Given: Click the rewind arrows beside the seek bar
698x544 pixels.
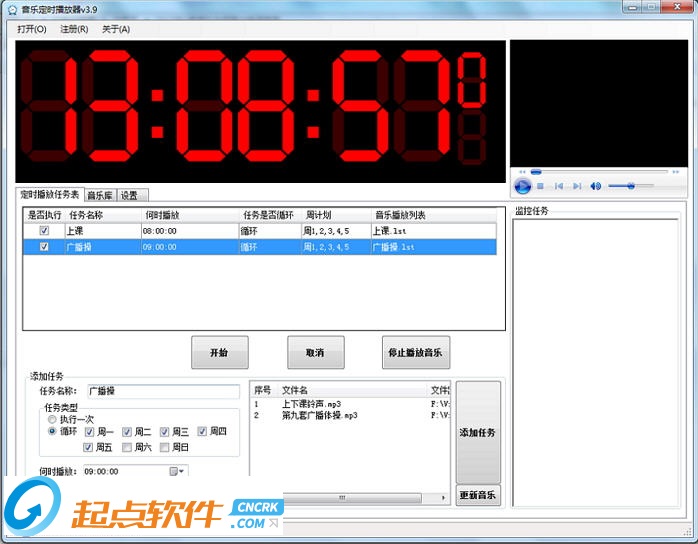Looking at the screenshot, I should pos(522,172).
